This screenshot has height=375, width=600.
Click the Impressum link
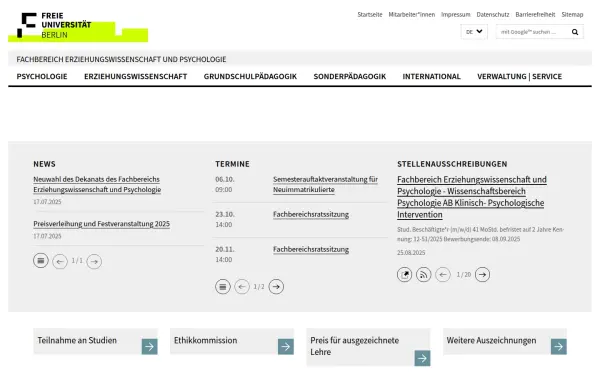[456, 15]
